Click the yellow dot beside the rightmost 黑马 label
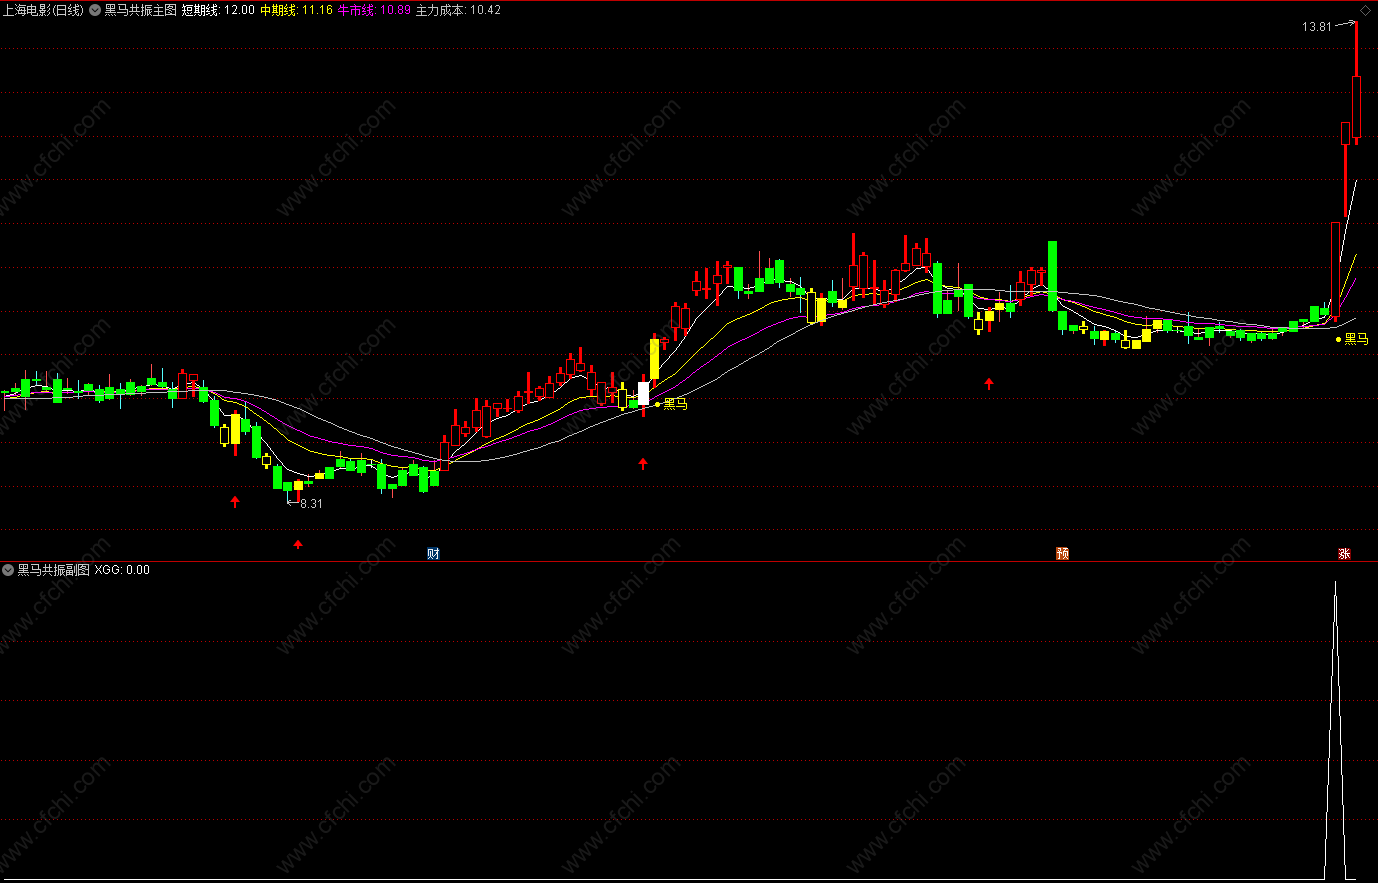This screenshot has height=883, width=1378. pyautogui.click(x=1339, y=340)
